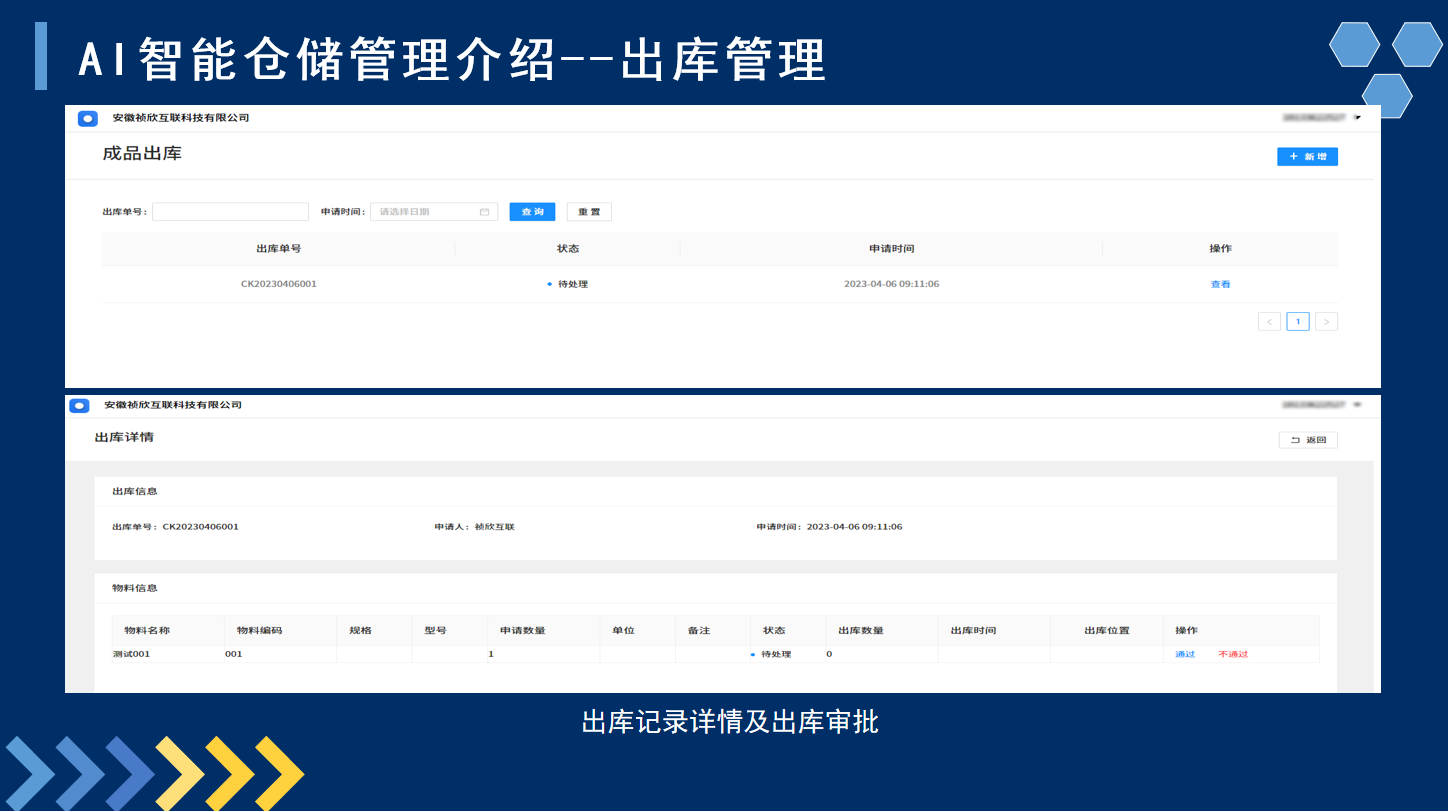Open the user account dropdown in 成品出库 window

pyautogui.click(x=1322, y=118)
